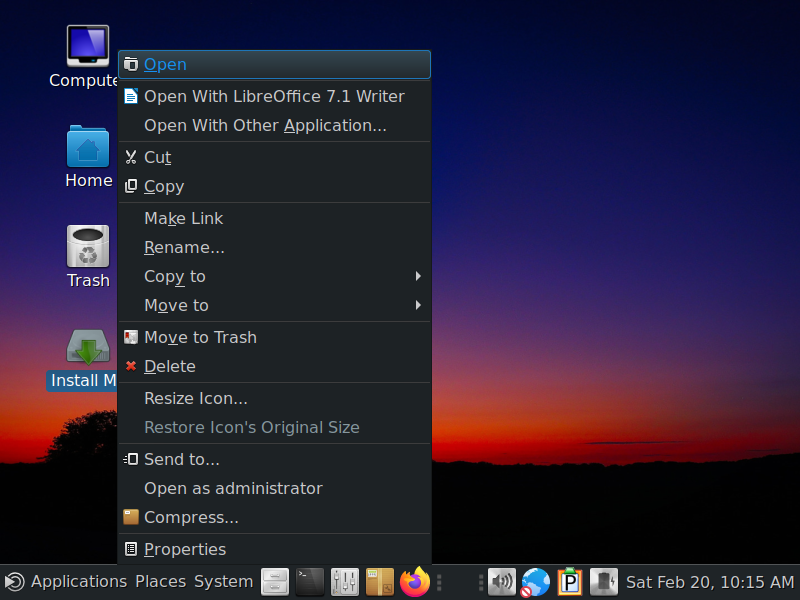Click the clipboard P tray icon

coord(570,582)
